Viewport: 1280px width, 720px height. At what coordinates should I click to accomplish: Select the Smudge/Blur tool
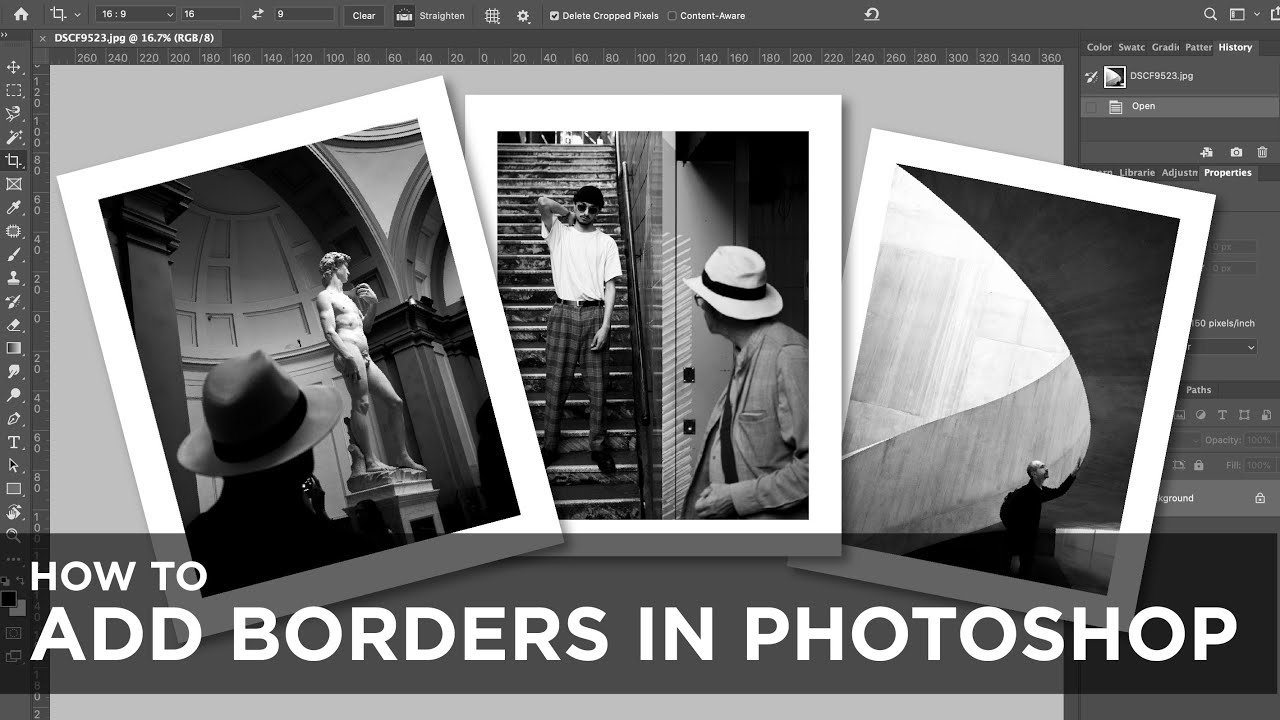click(14, 372)
